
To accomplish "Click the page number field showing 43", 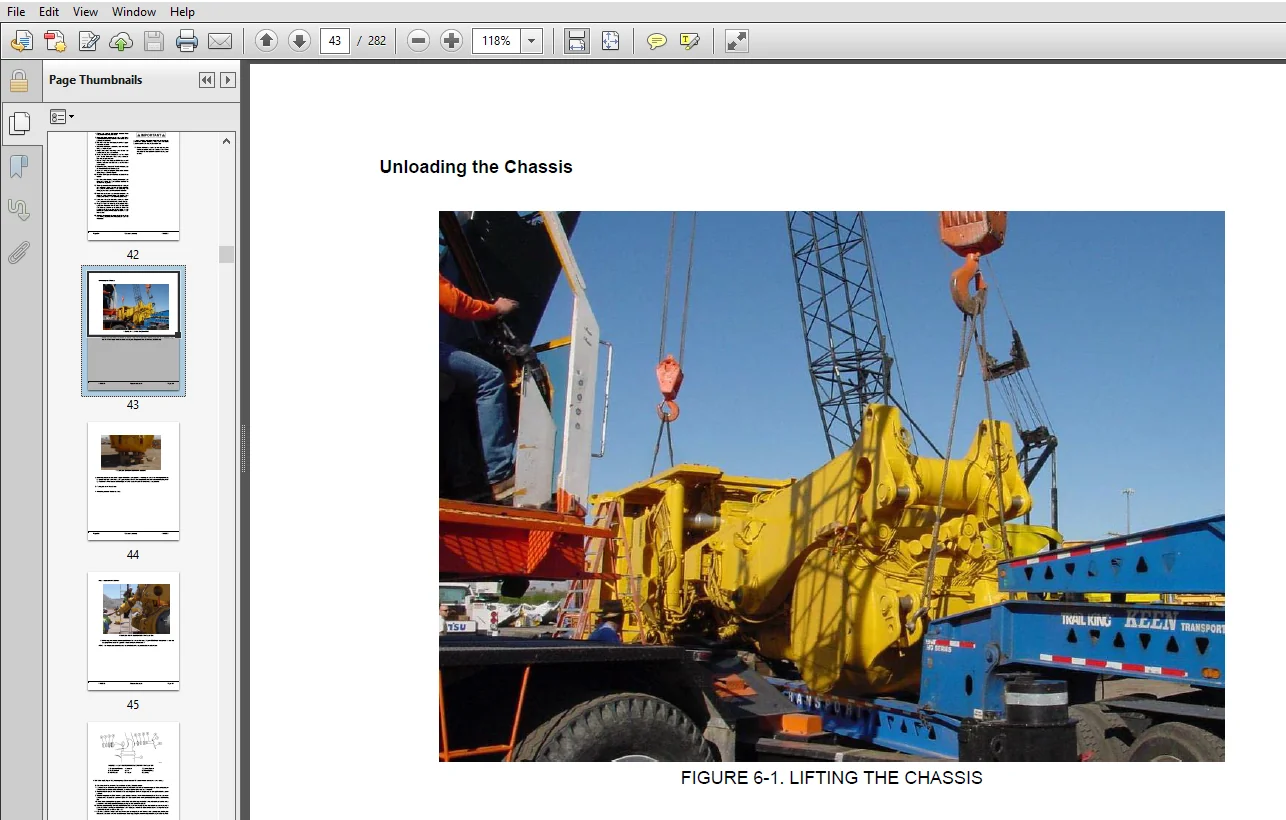I will click(335, 41).
